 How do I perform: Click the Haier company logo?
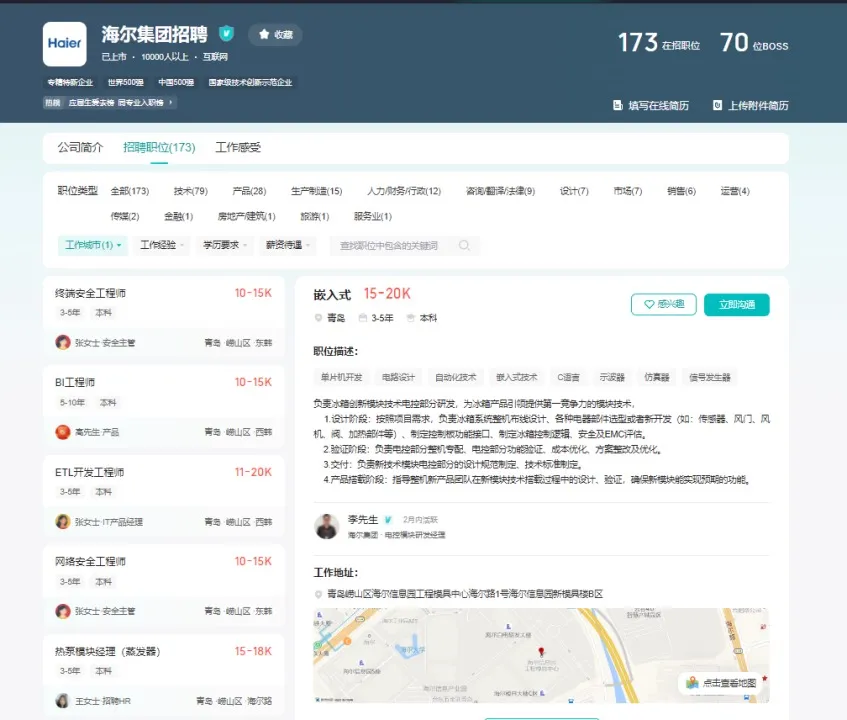(65, 44)
